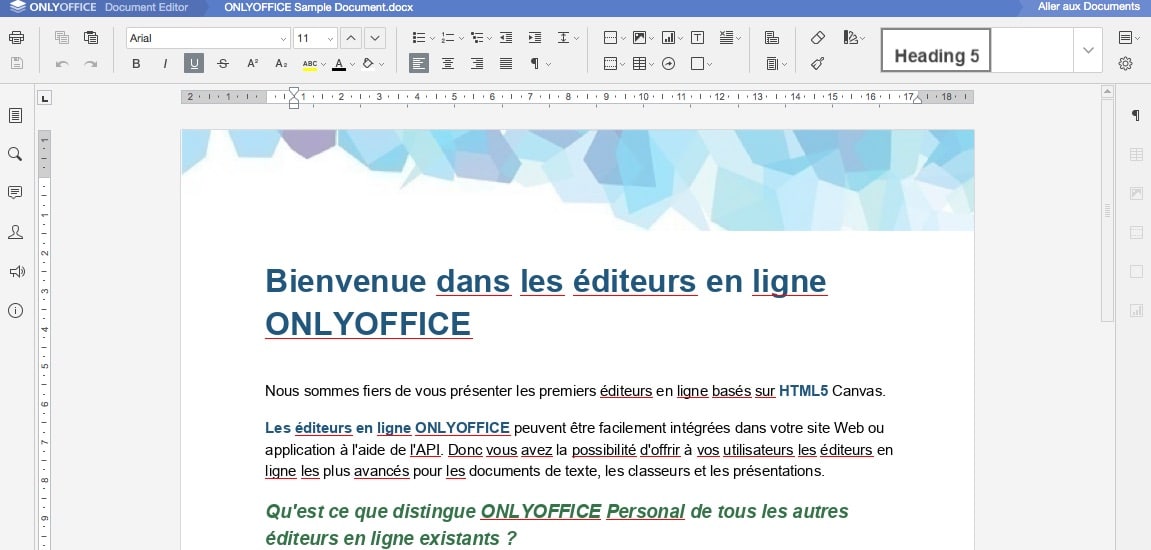The height and width of the screenshot is (550, 1151).
Task: Turn off underline formatting
Action: (194, 64)
